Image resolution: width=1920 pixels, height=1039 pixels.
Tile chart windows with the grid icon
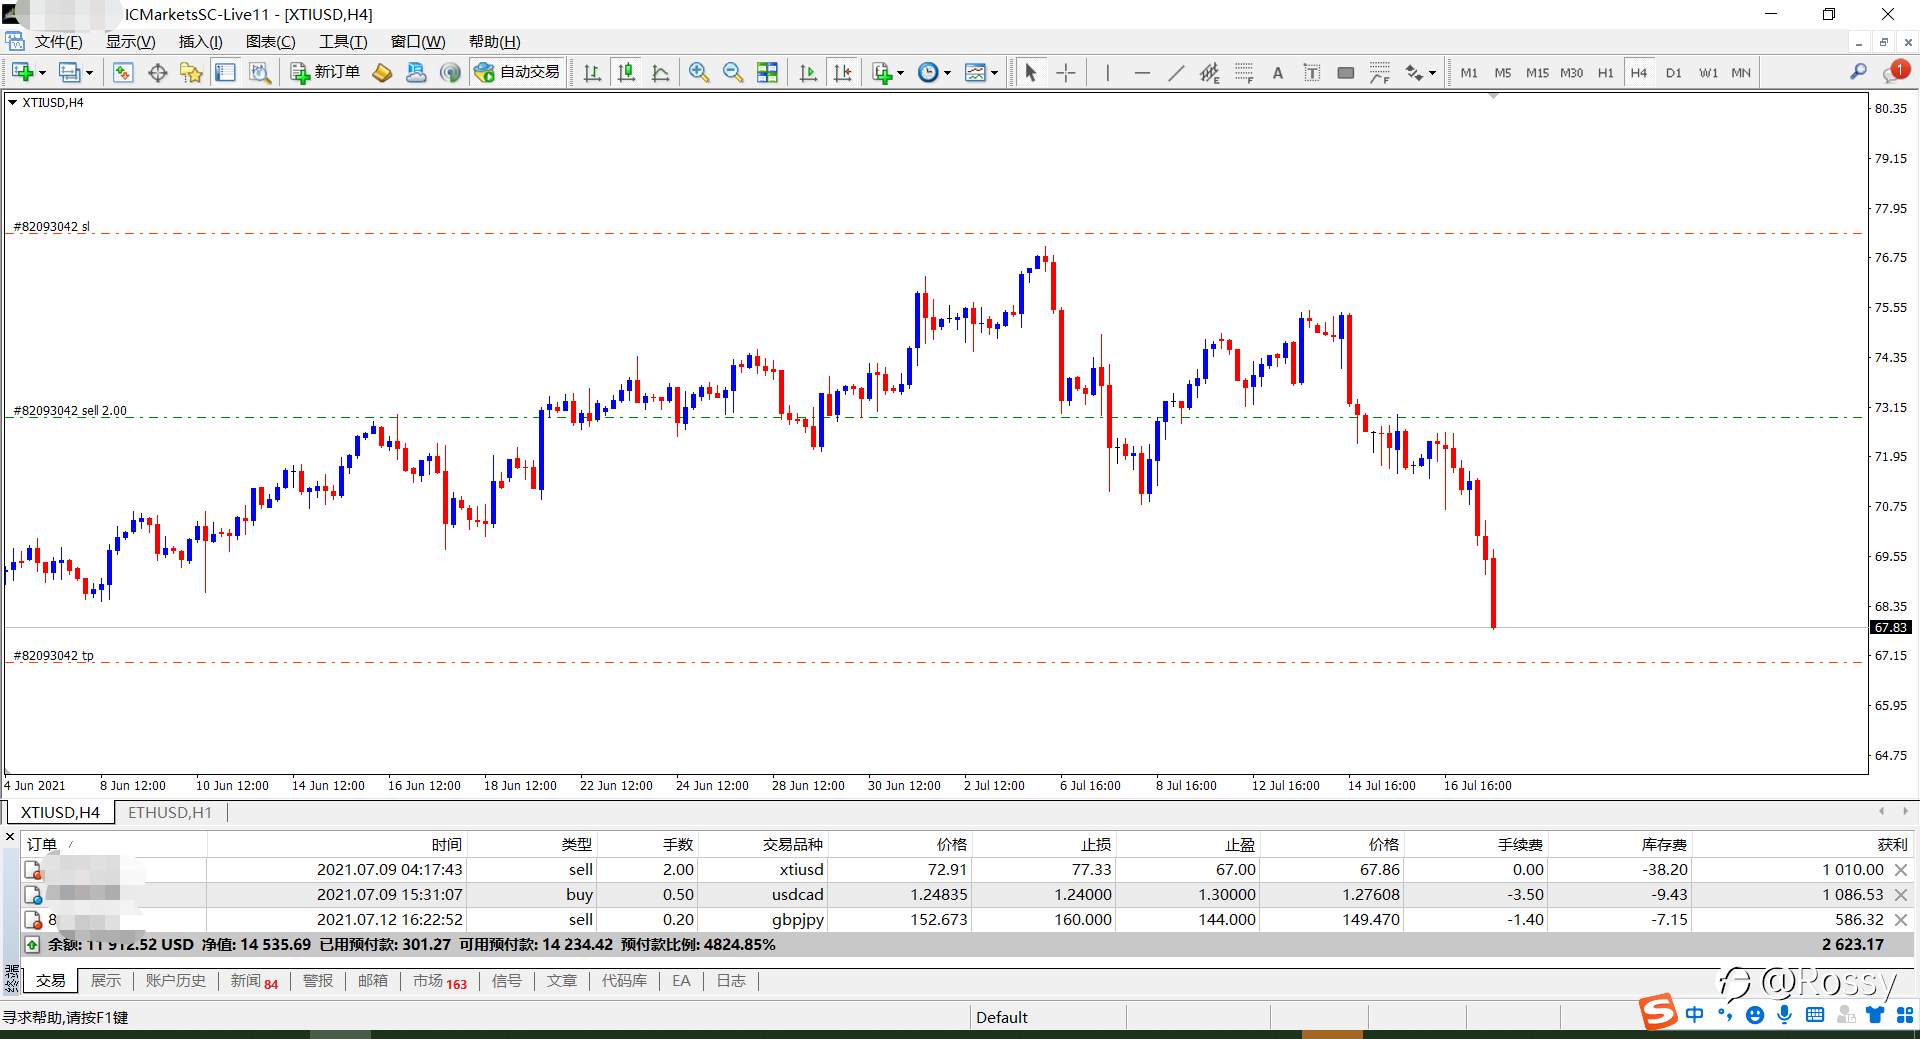(767, 72)
